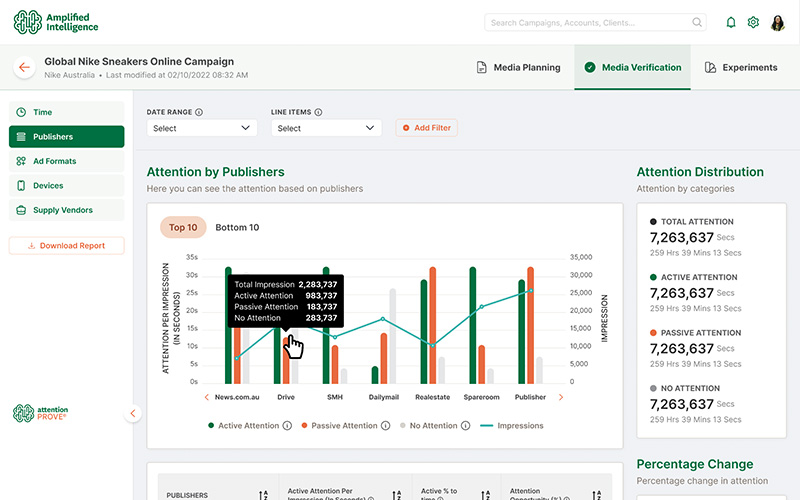Viewport: 800px width, 500px height.
Task: Click the Global Nike Sneakers campaign title
Action: point(139,61)
